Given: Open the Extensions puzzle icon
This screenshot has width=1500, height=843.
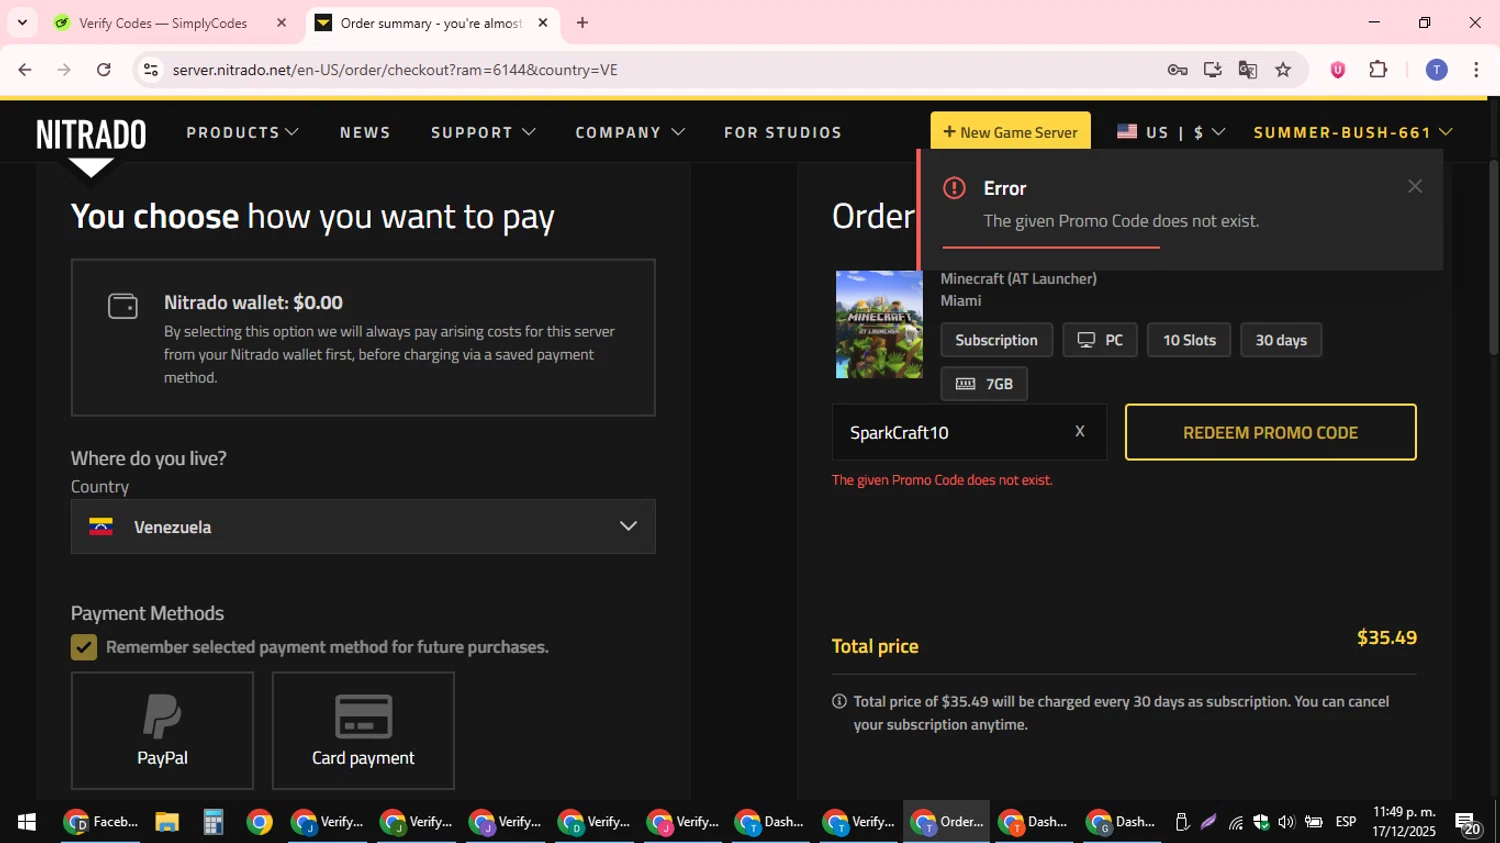Looking at the screenshot, I should click(1378, 69).
